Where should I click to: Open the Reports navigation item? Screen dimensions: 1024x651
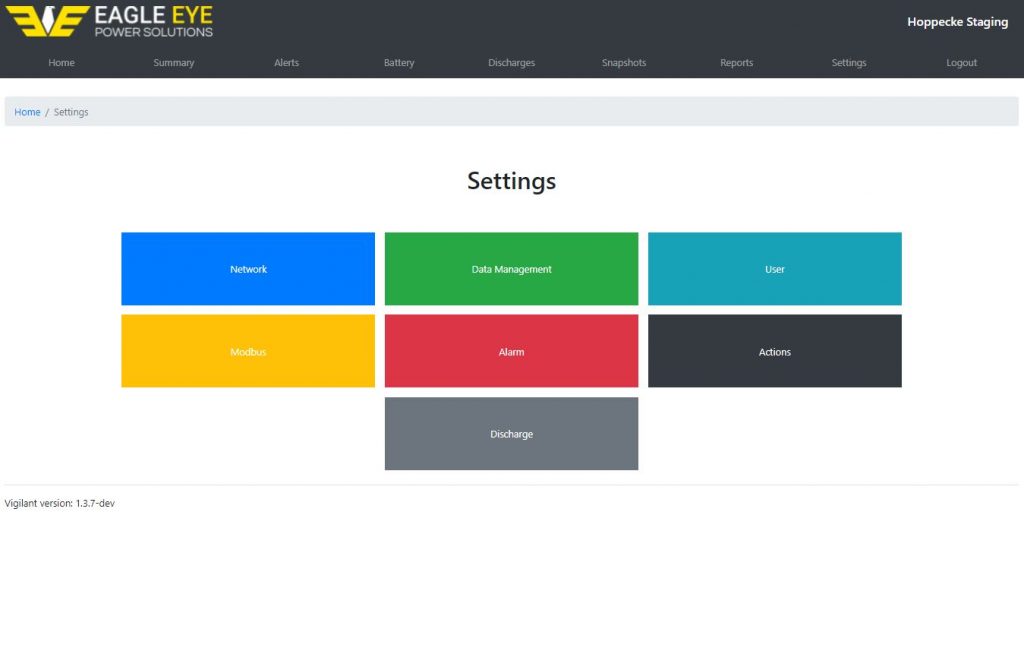(737, 63)
